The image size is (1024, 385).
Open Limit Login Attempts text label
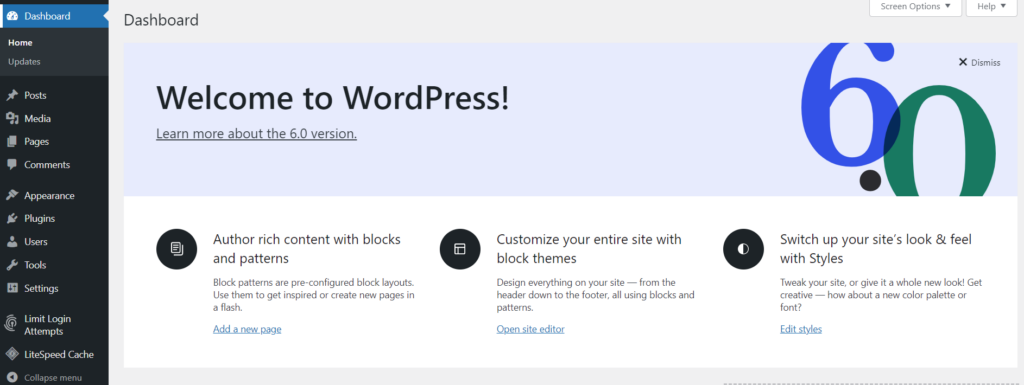[x=48, y=325]
